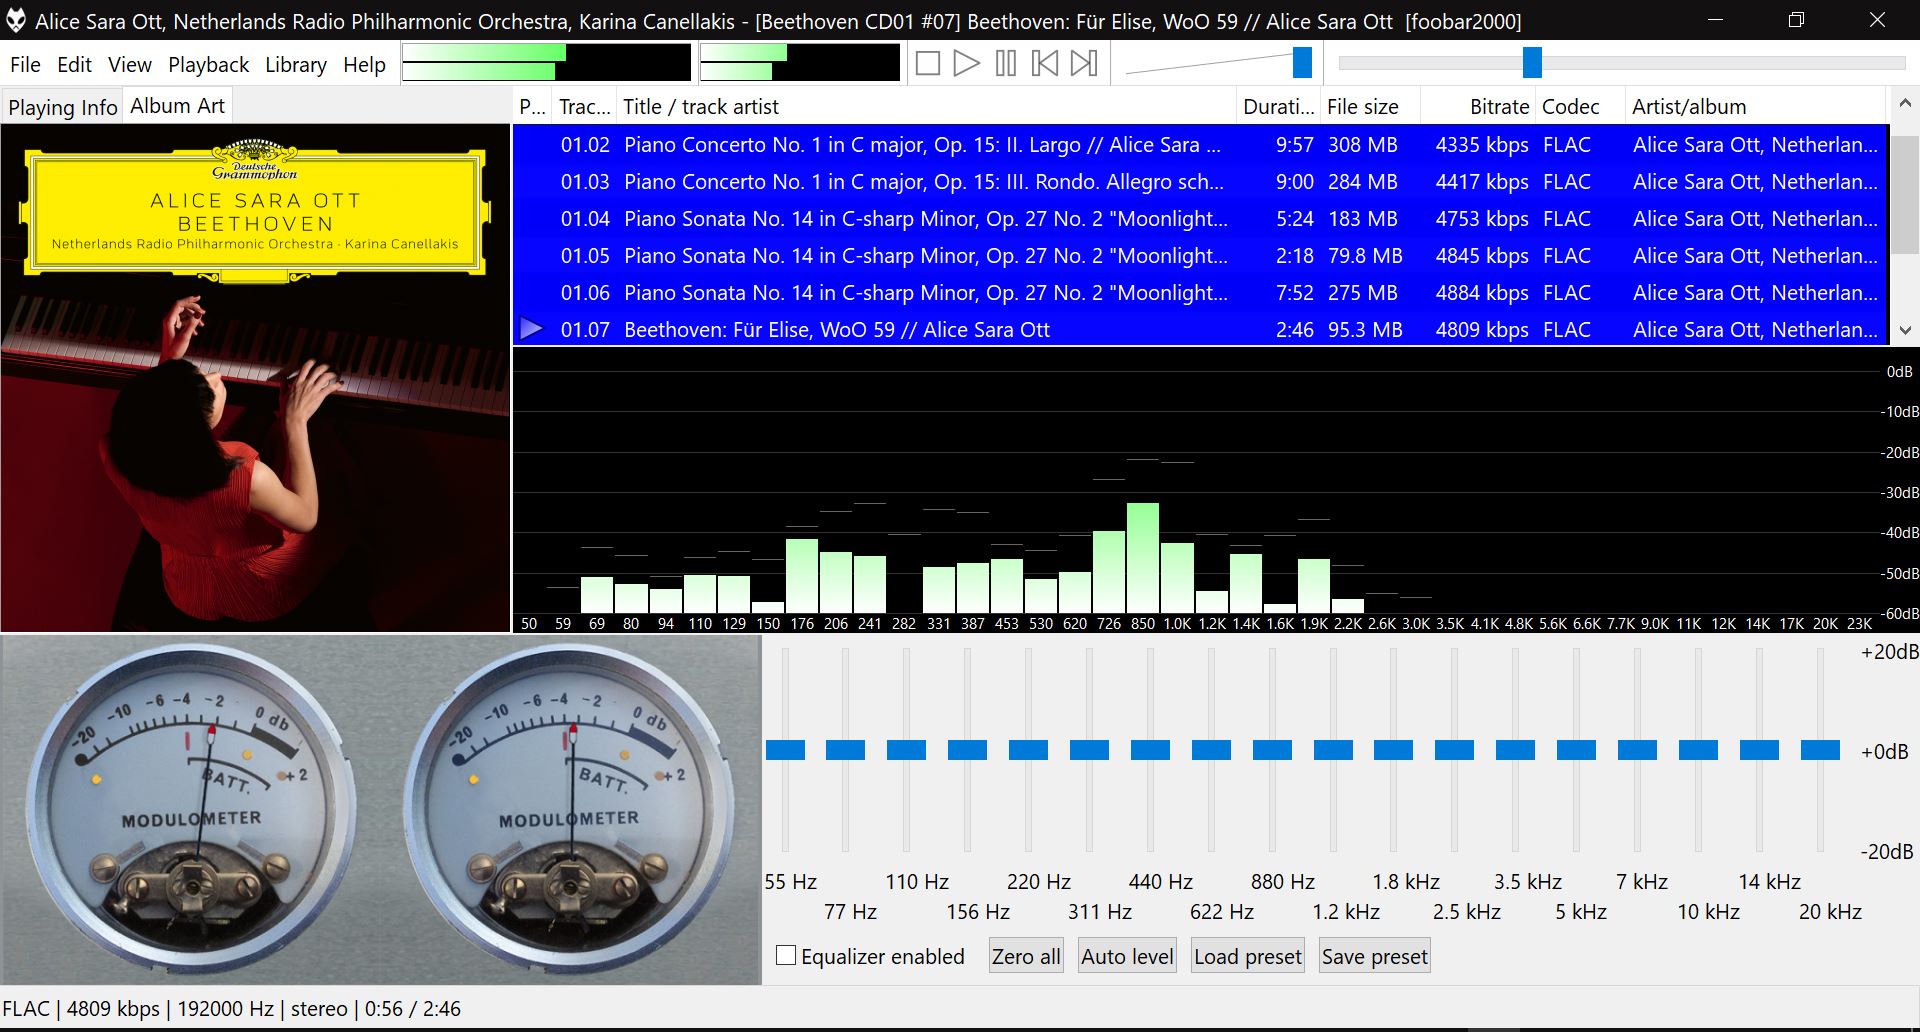The height and width of the screenshot is (1032, 1920).
Task: Open the Load preset dialog
Action: click(1247, 956)
